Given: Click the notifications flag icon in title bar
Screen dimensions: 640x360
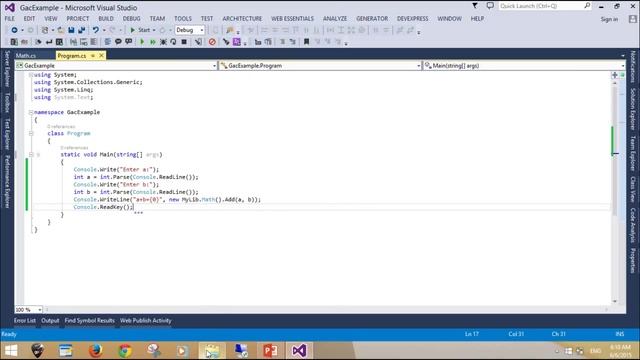Looking at the screenshot, I should [475, 6].
